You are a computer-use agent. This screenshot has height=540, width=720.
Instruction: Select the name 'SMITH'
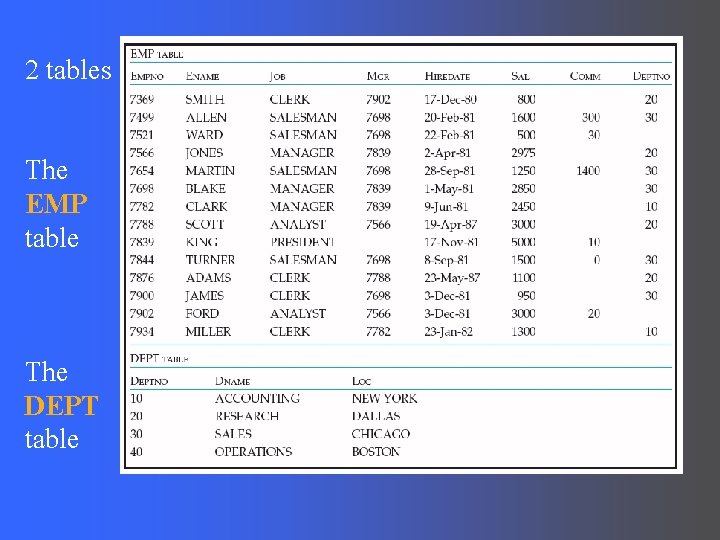(205, 100)
